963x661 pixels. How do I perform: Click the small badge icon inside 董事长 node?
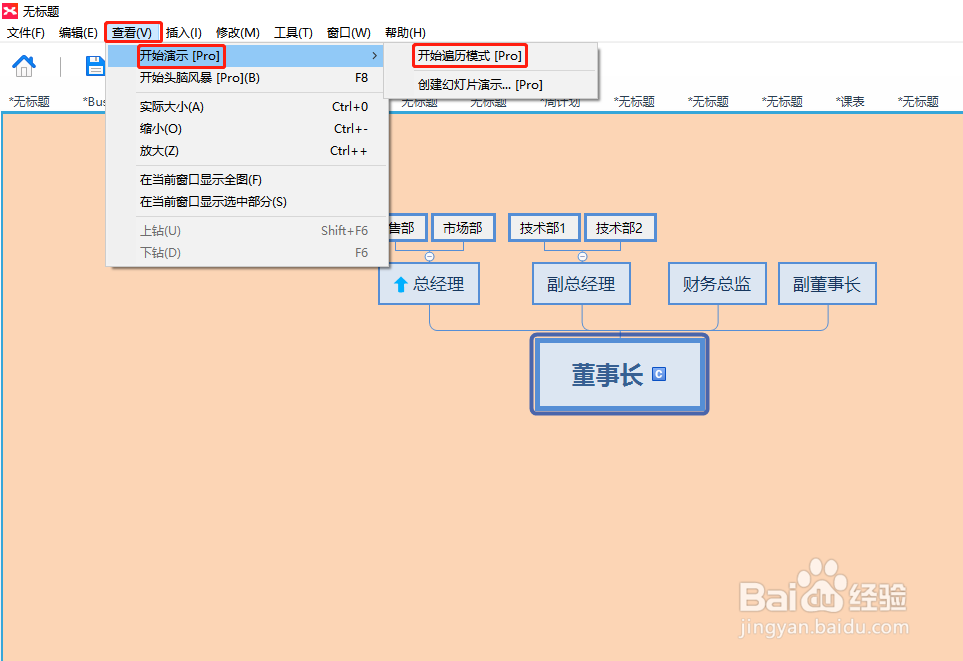[660, 374]
